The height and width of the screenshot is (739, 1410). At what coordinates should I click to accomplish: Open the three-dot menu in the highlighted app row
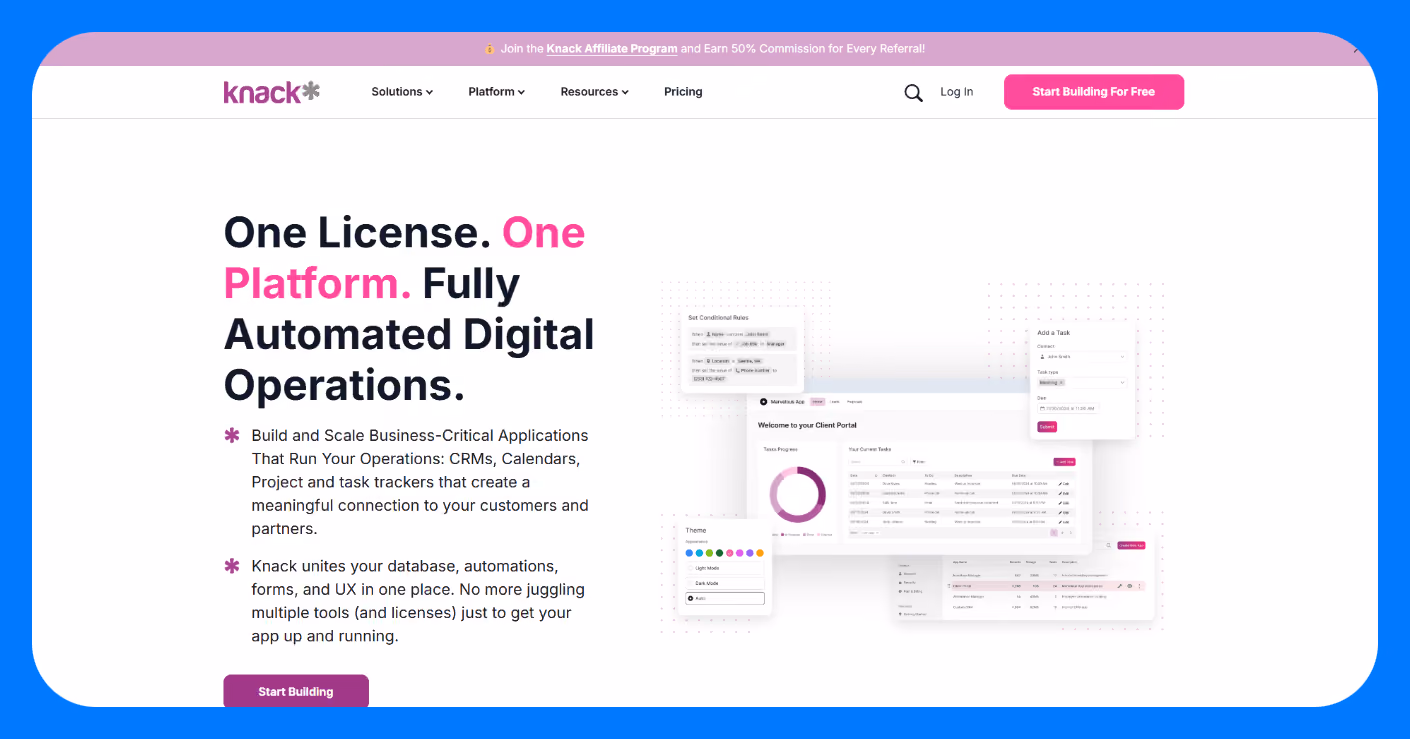tap(1139, 586)
